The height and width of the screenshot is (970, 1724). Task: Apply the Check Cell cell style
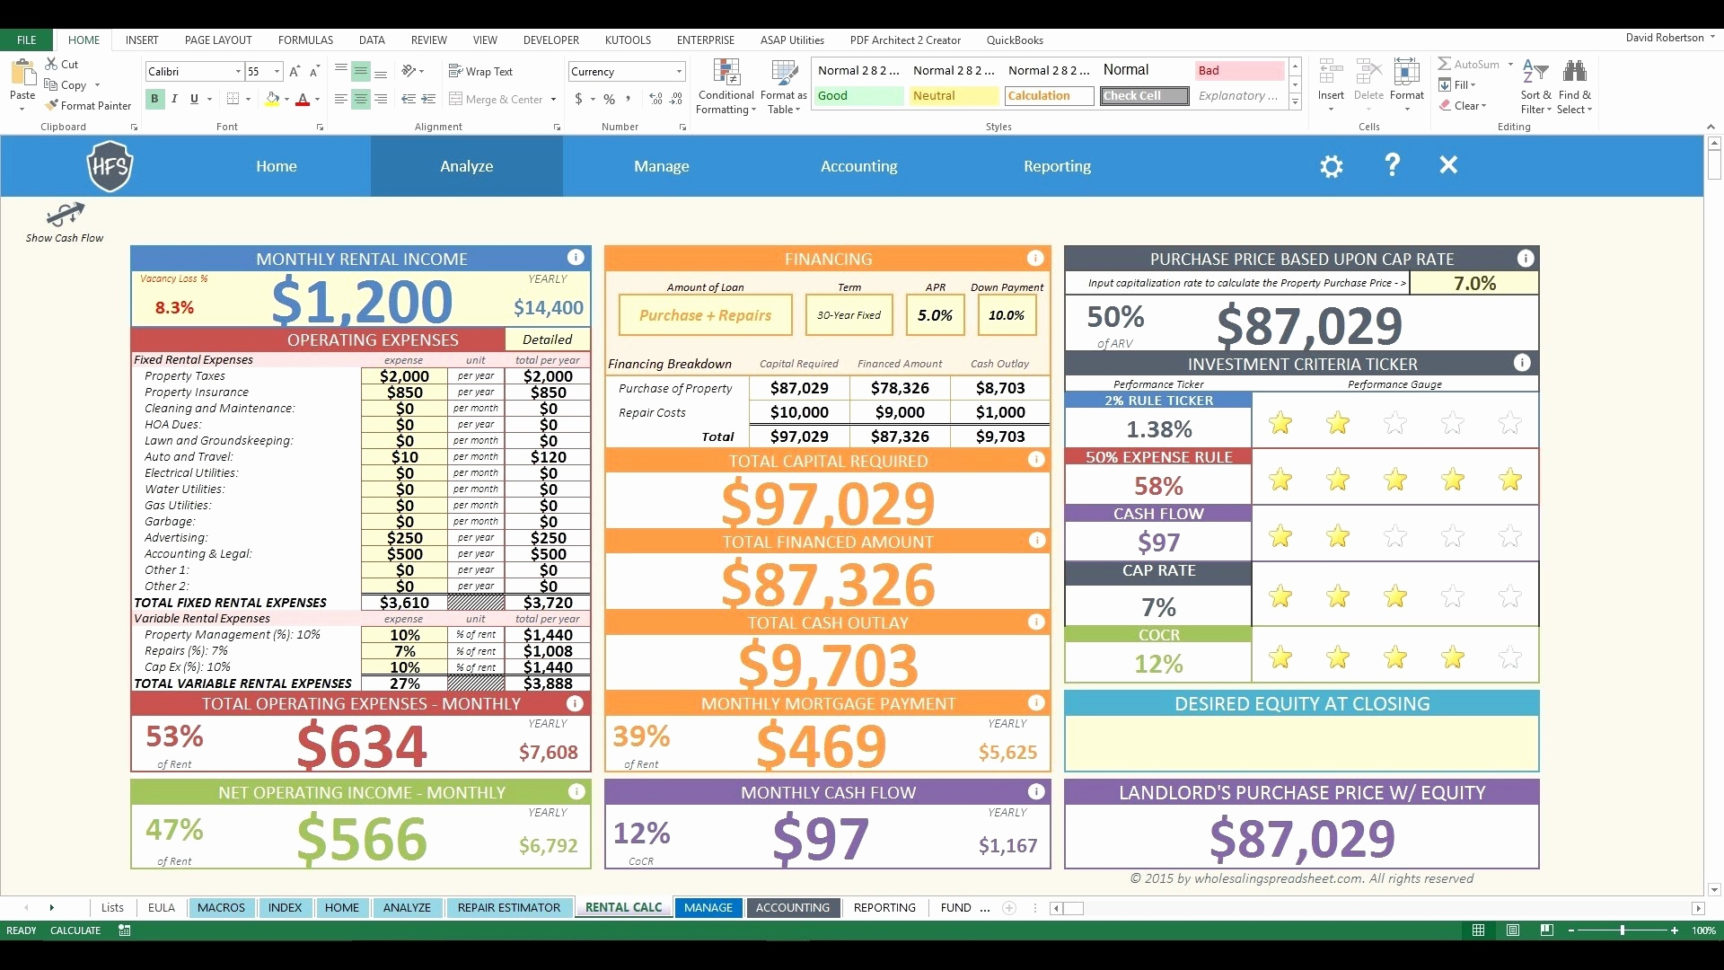click(1143, 95)
